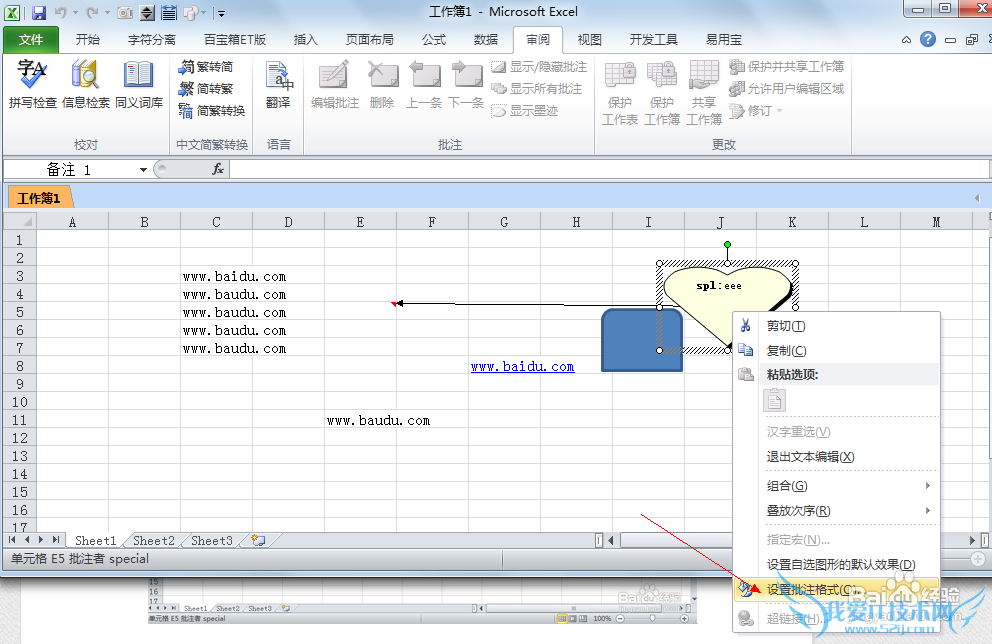This screenshot has width=992, height=644.
Task: Click 保护工作表 protect sheet
Action: click(620, 92)
